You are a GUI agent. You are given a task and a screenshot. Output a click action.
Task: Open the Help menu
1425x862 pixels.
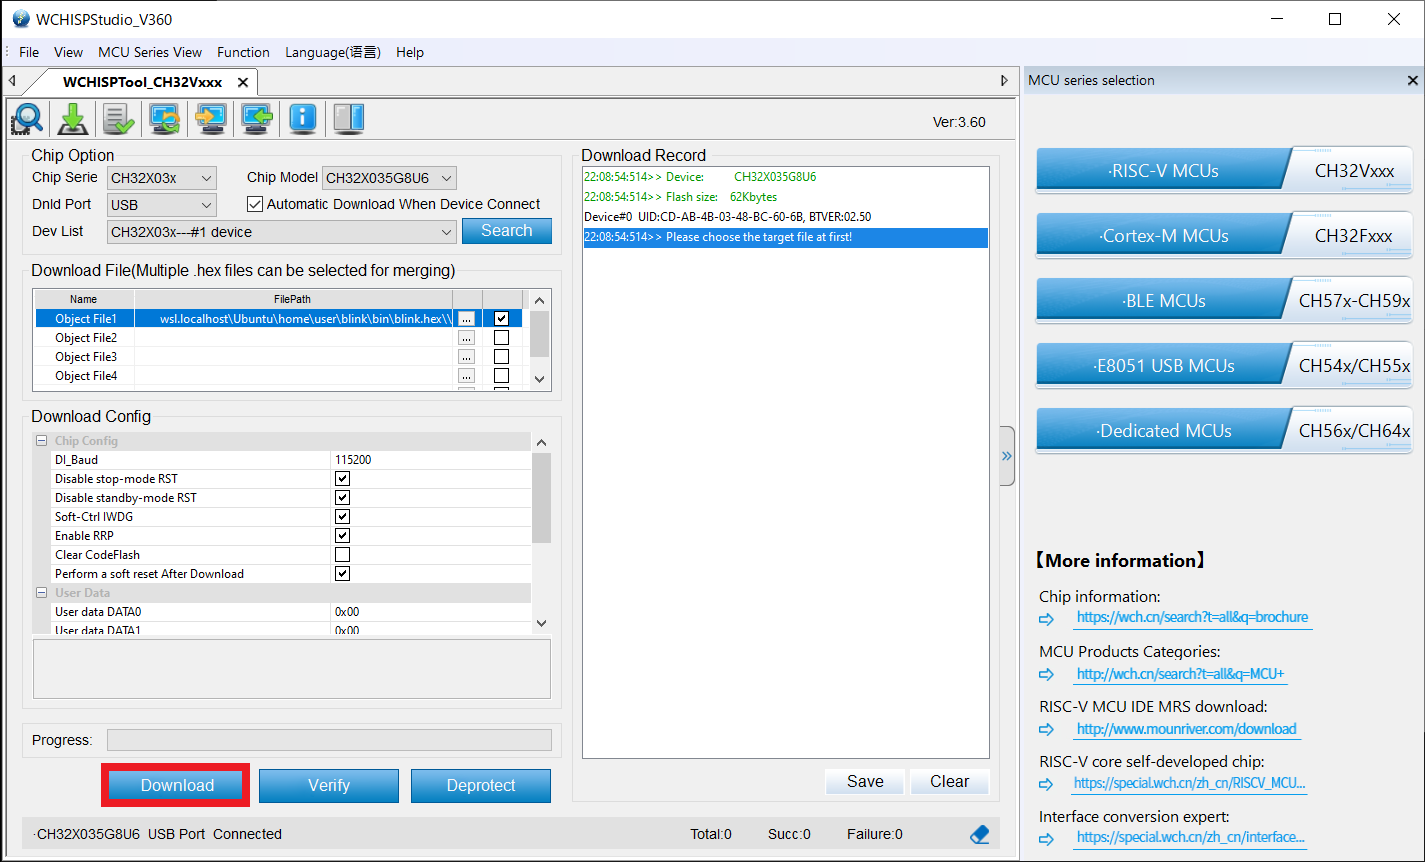[410, 52]
